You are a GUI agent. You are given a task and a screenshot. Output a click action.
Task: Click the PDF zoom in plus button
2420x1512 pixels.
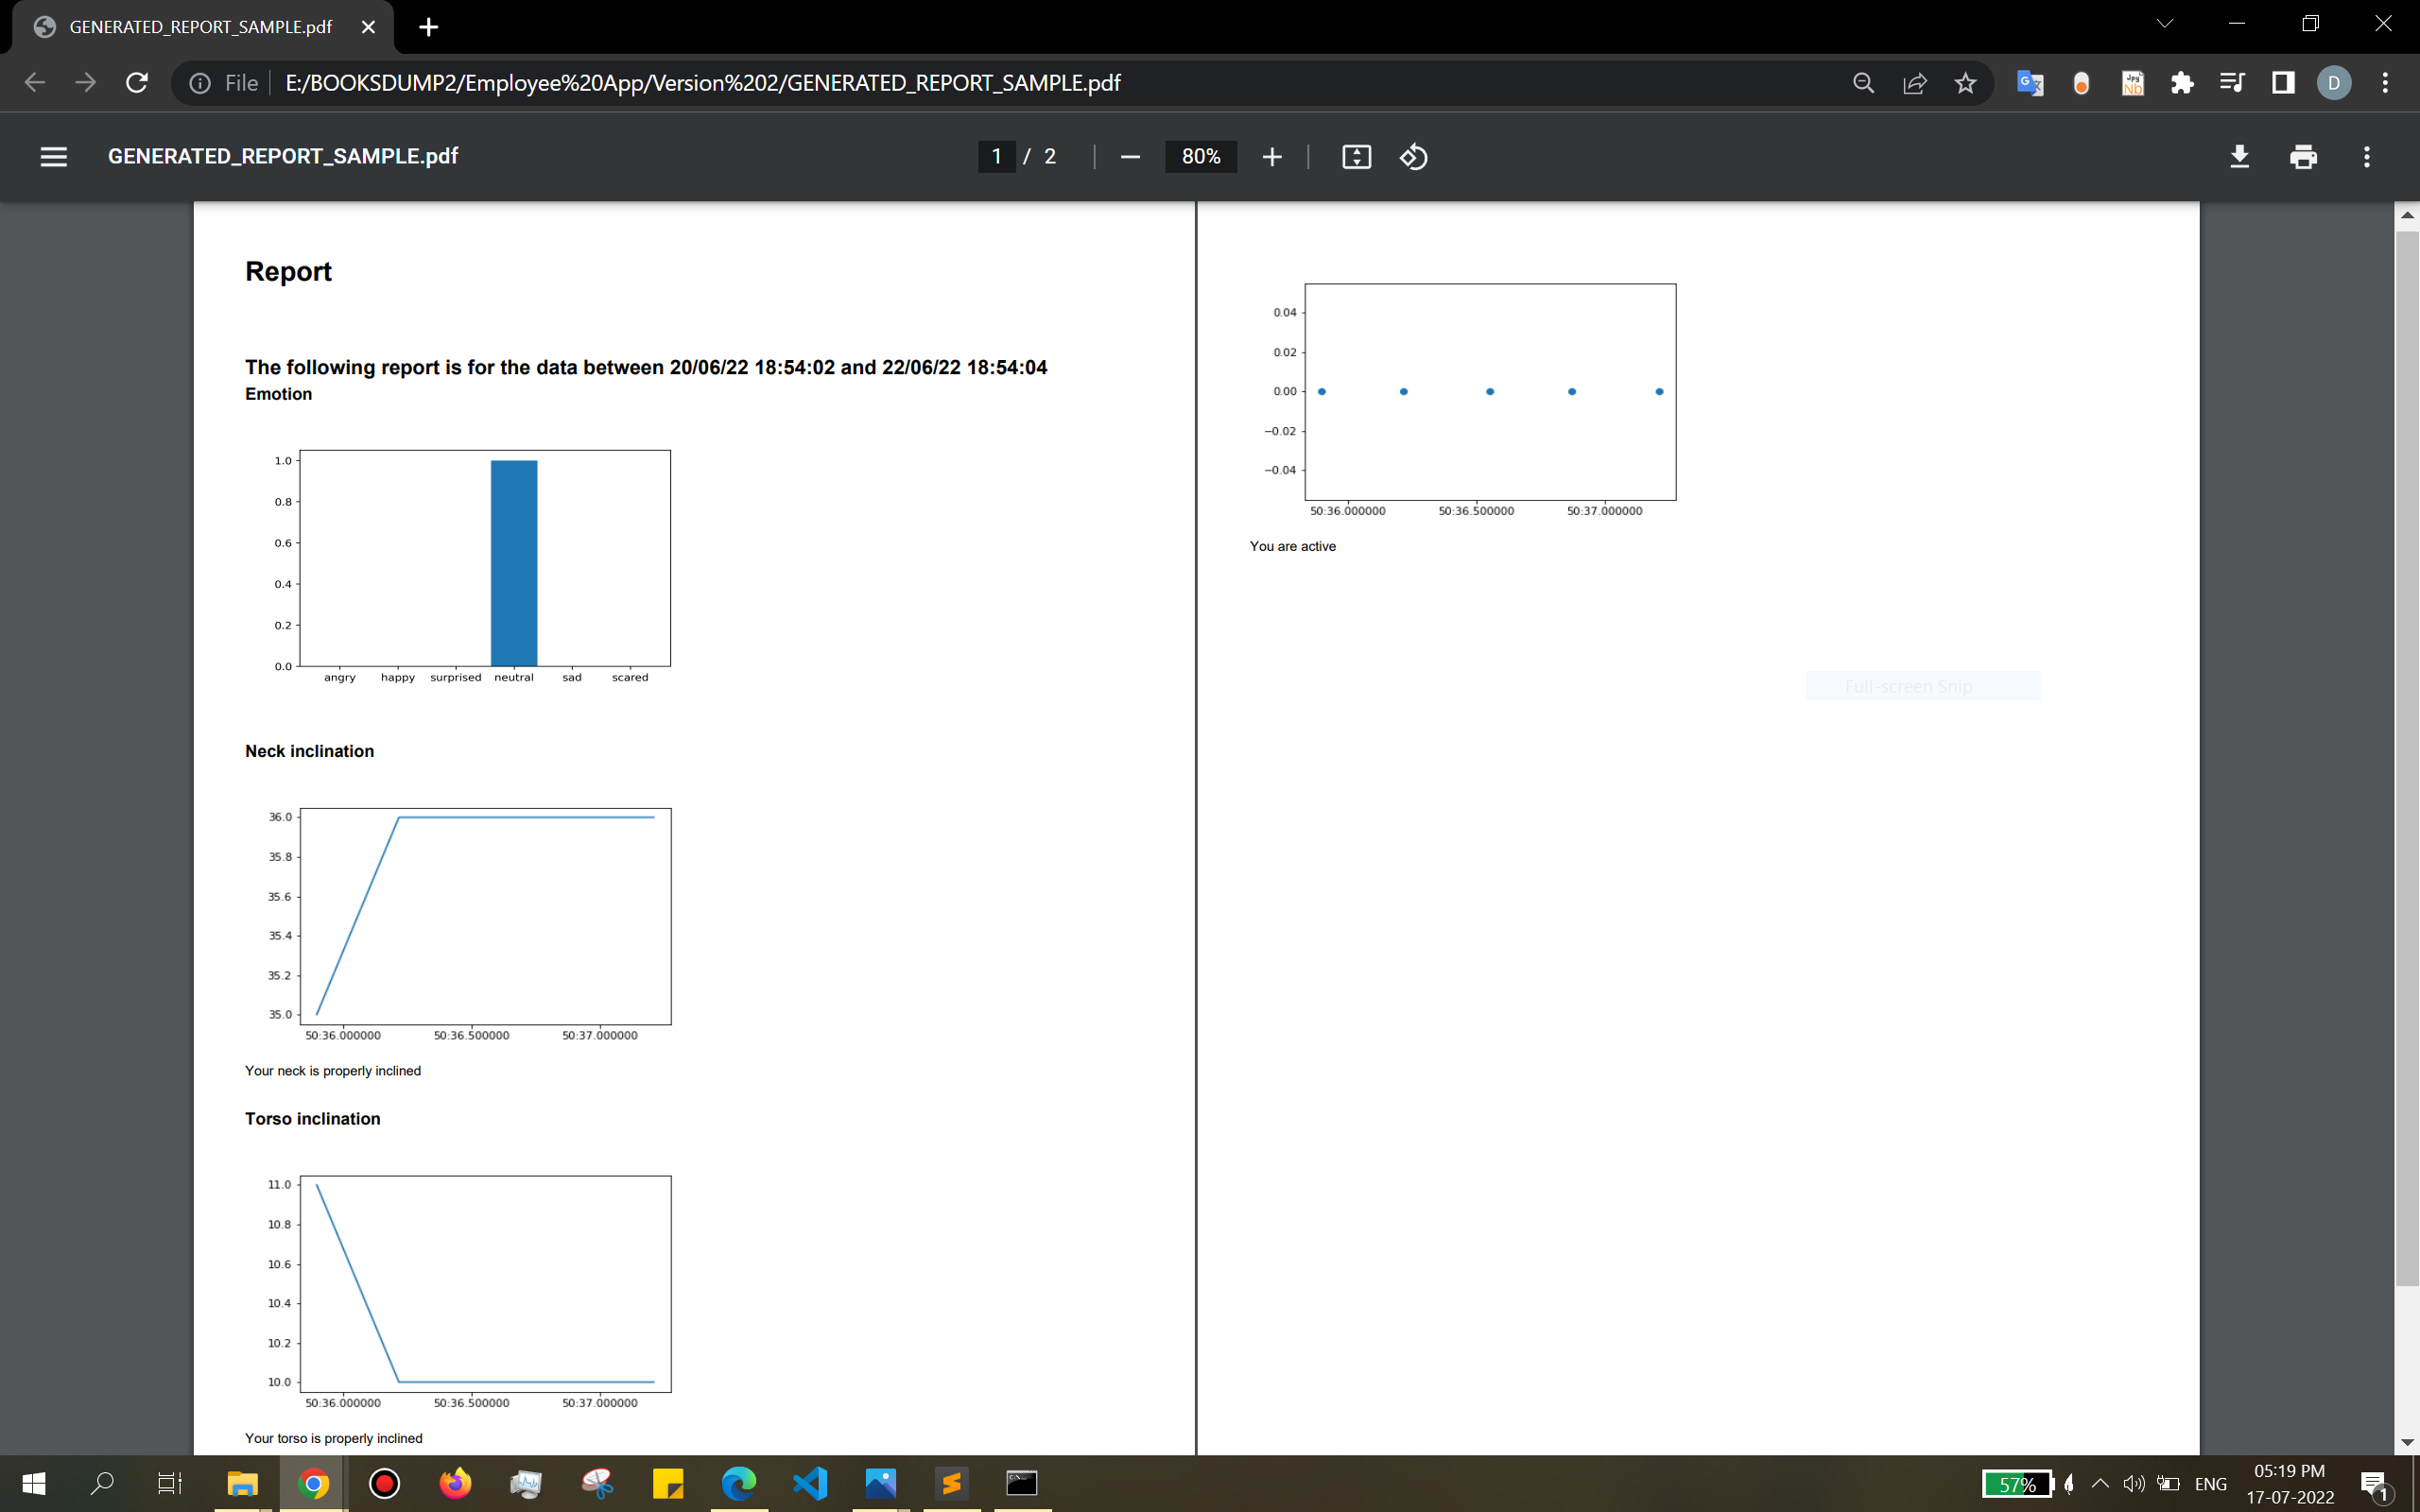(x=1271, y=157)
